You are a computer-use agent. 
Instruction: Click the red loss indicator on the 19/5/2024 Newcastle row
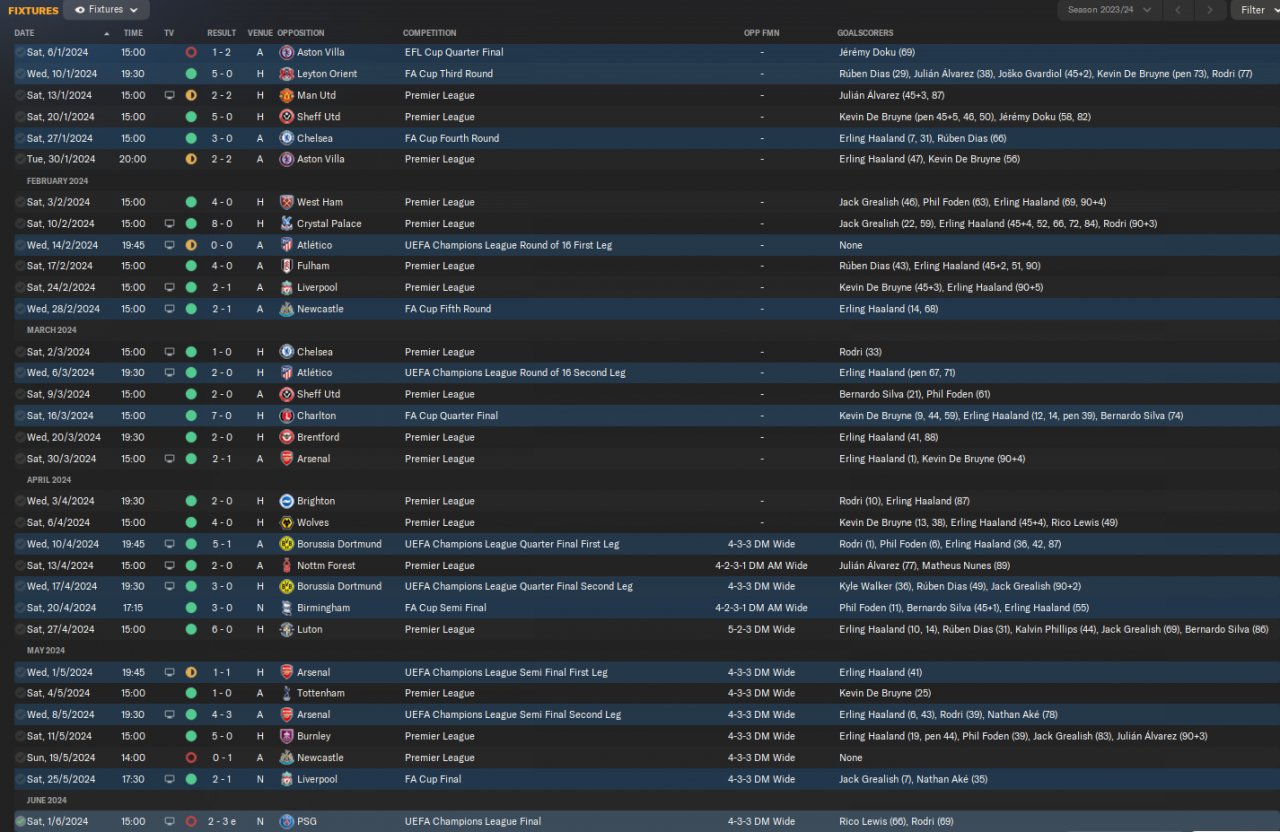[191, 758]
